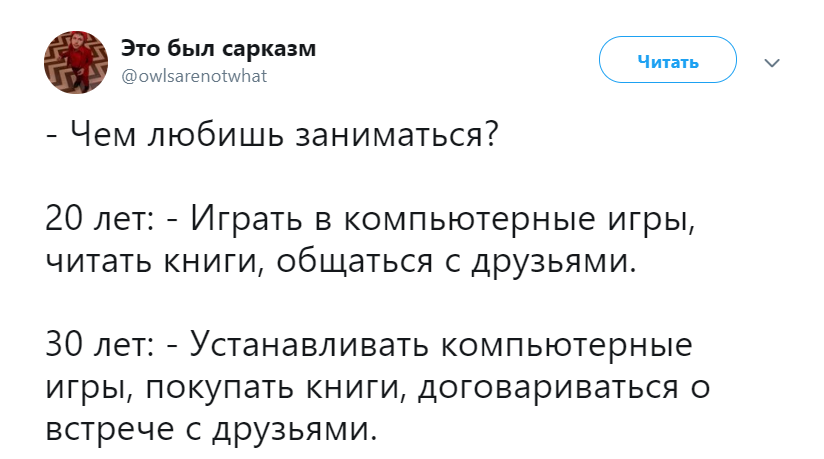This screenshot has height=459, width=824.
Task: Open the profile avatar of Это был сарказм
Action: point(76,62)
